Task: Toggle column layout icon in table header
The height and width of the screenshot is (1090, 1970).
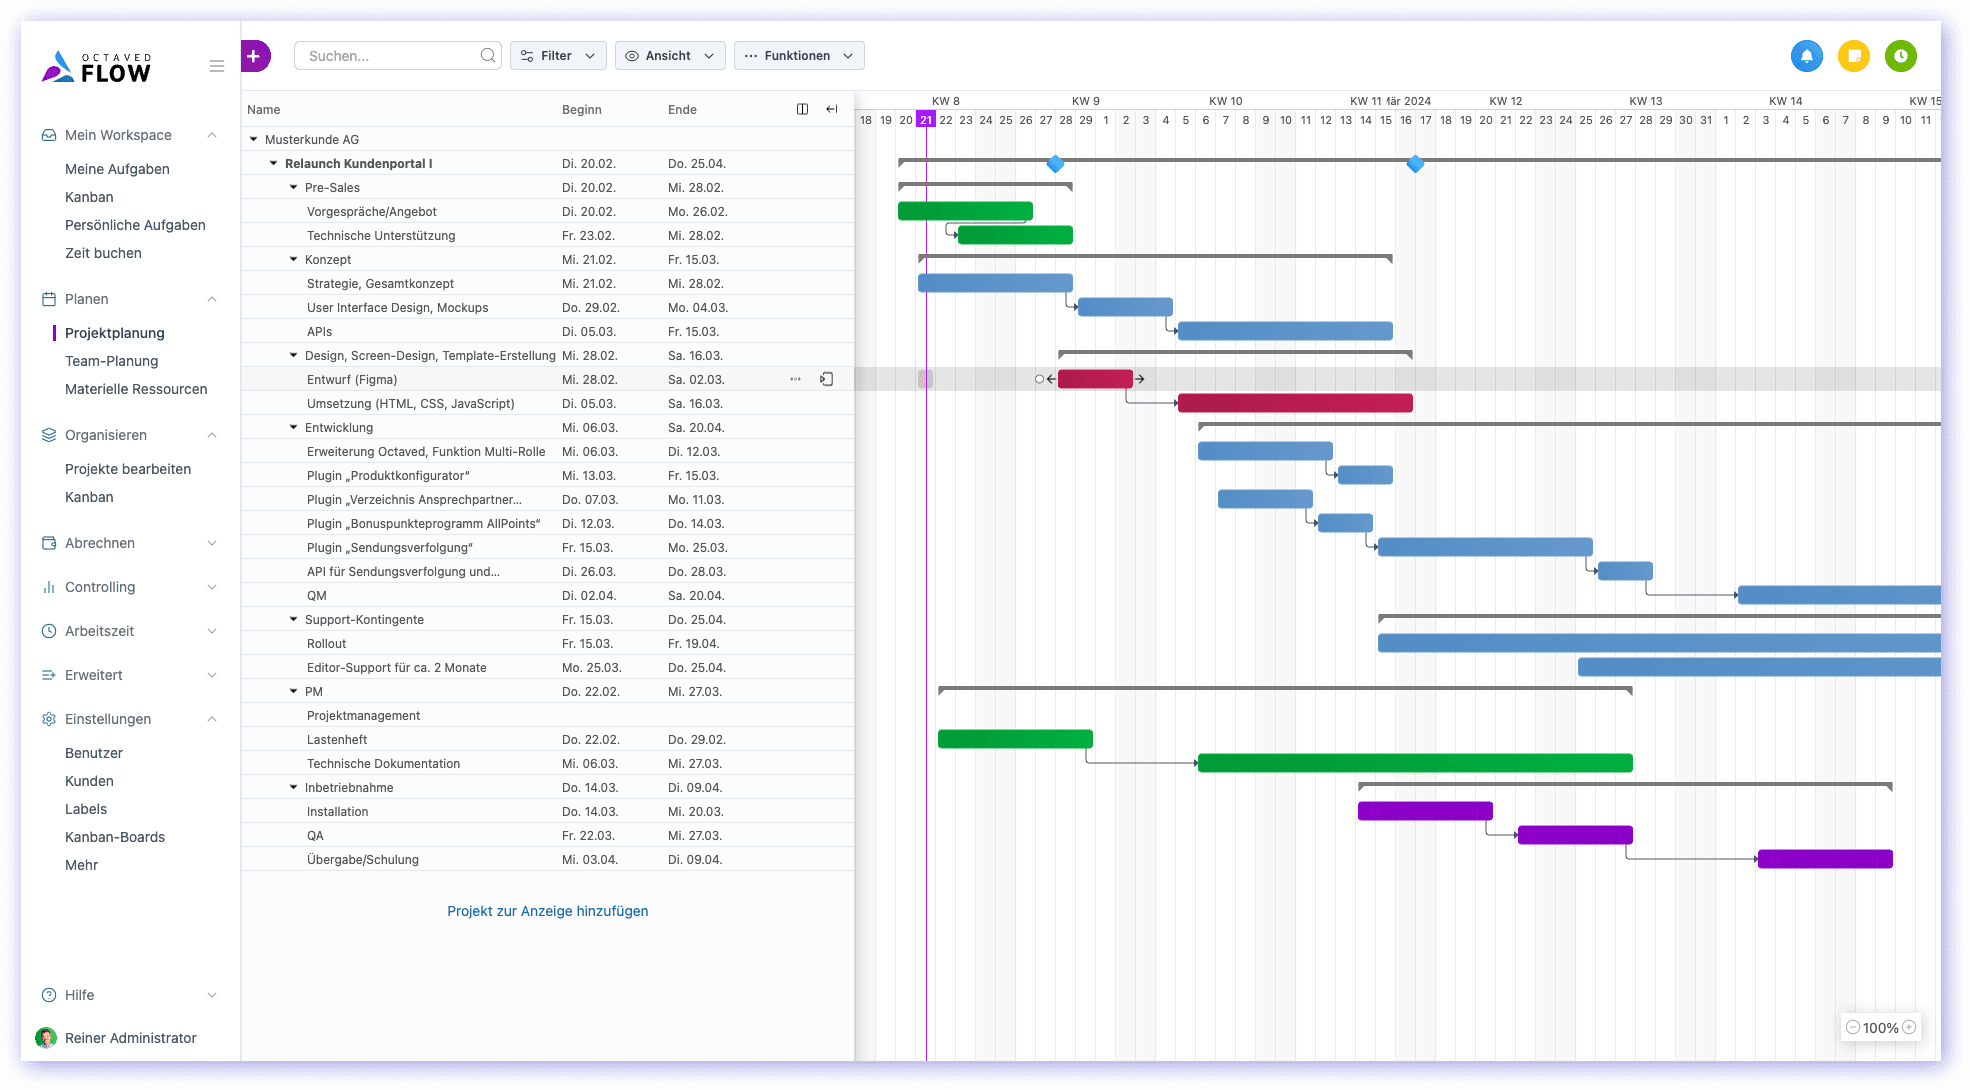Action: pos(802,109)
